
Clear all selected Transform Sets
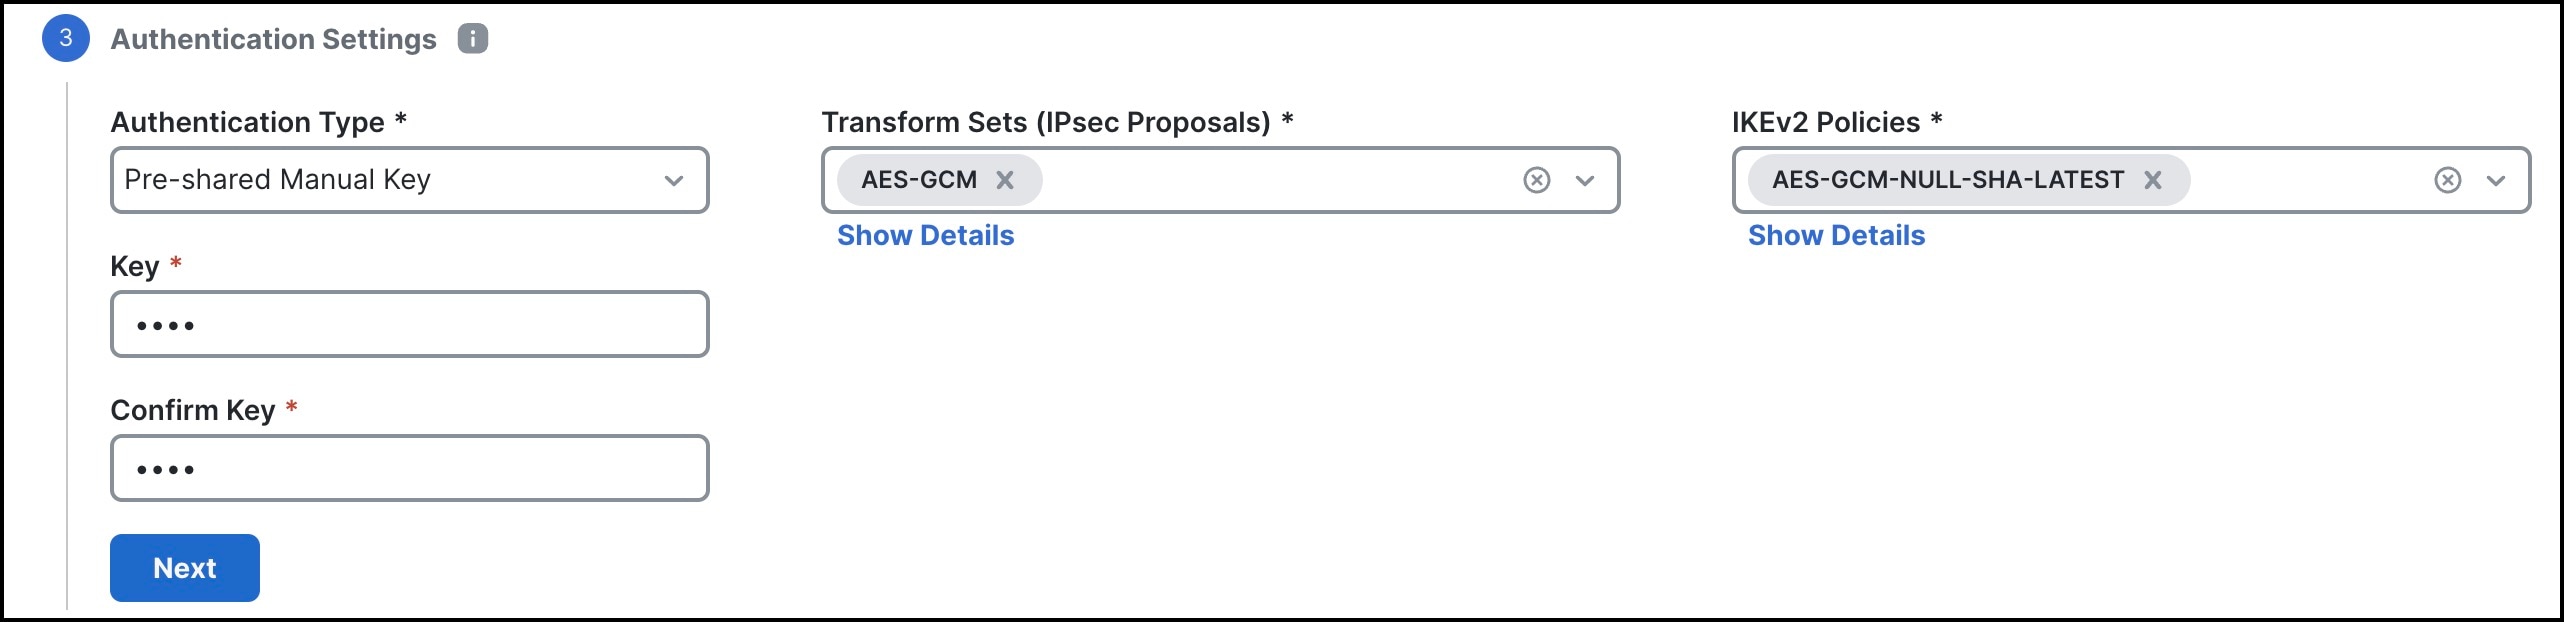1536,180
